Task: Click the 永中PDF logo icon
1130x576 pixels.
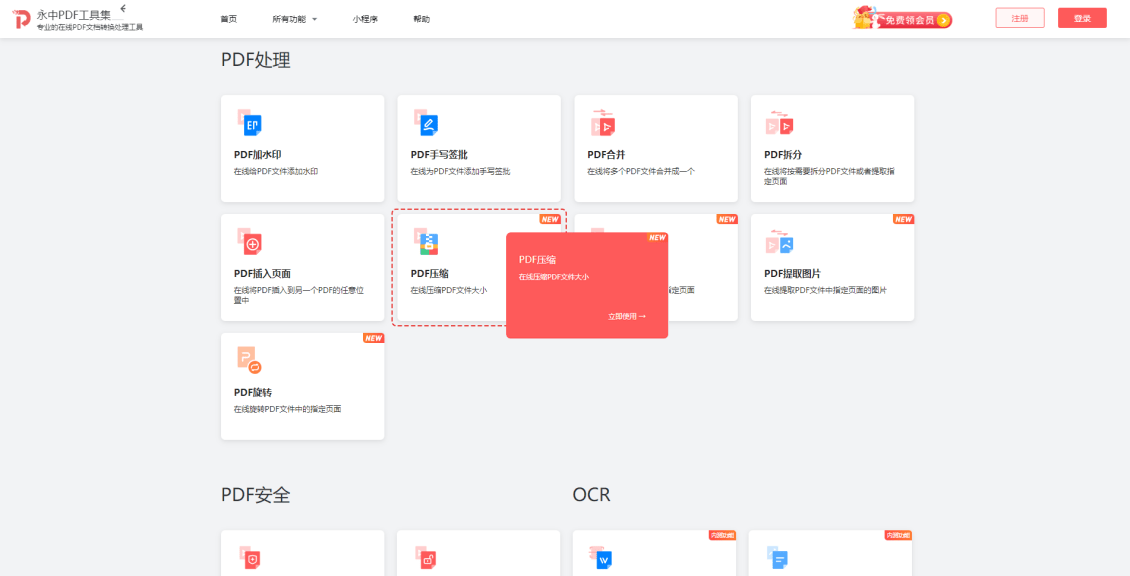Action: [x=22, y=19]
